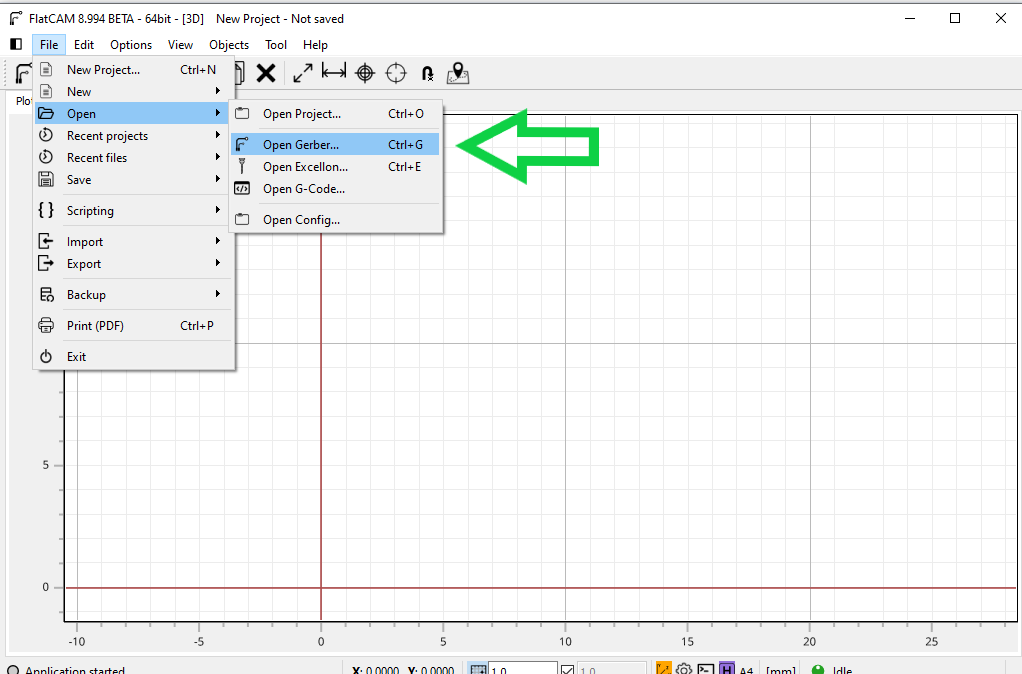The width and height of the screenshot is (1022, 674).
Task: Click the locate in object map-pin icon
Action: point(458,73)
